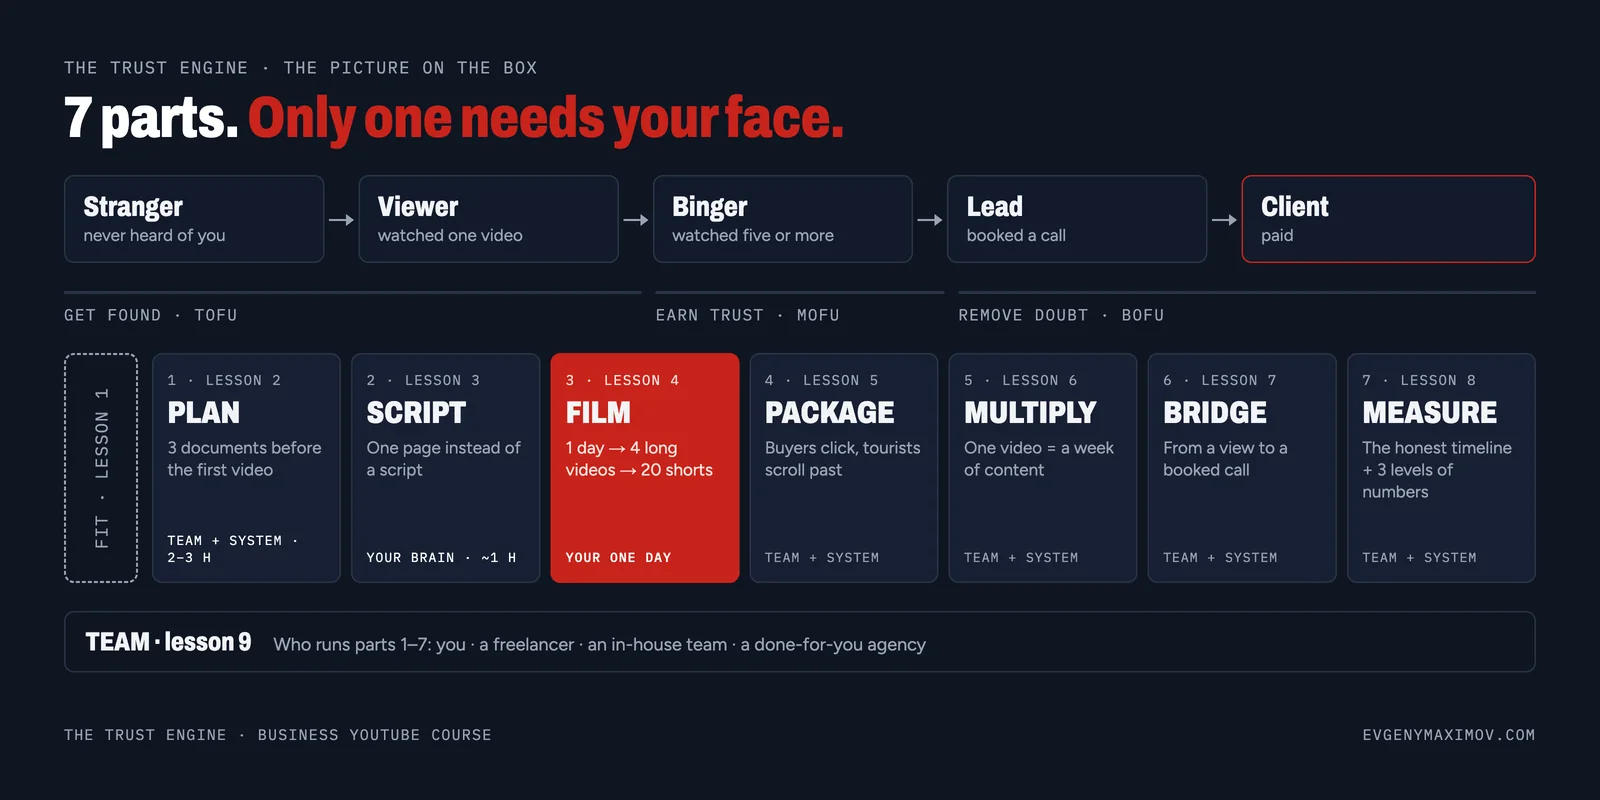Select 'One page instead of a script'

pos(443,459)
